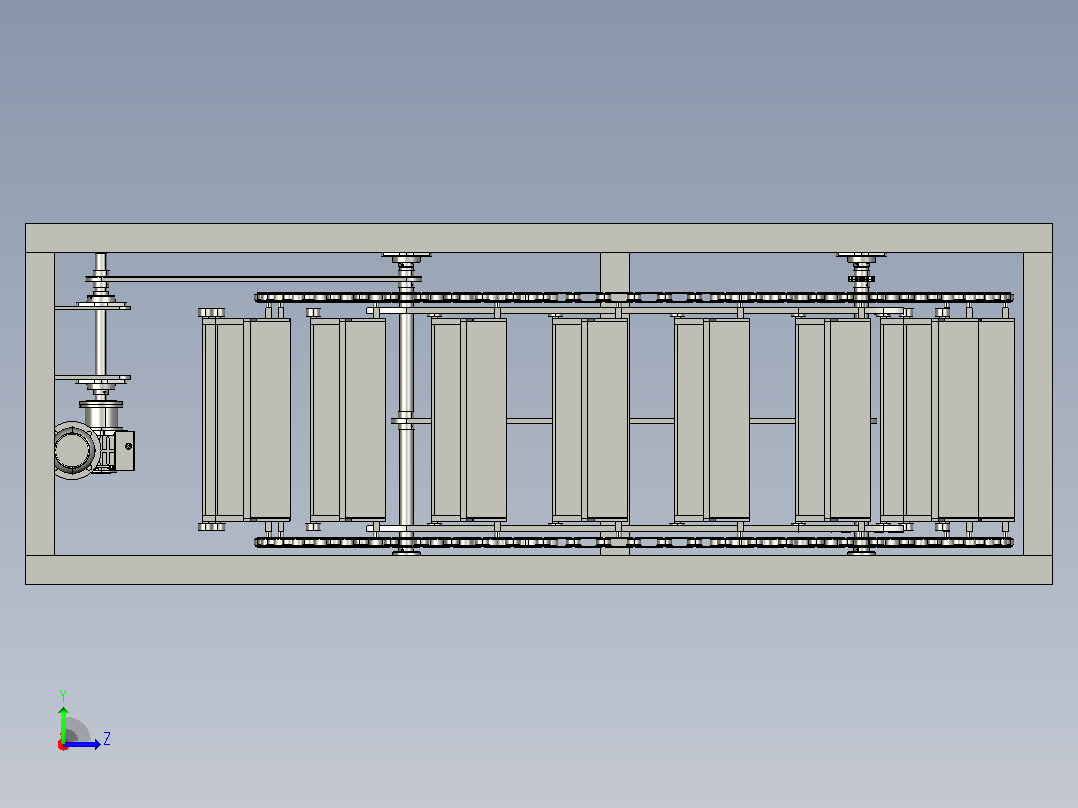
Task: Select the red X axis origin dot
Action: (63, 745)
